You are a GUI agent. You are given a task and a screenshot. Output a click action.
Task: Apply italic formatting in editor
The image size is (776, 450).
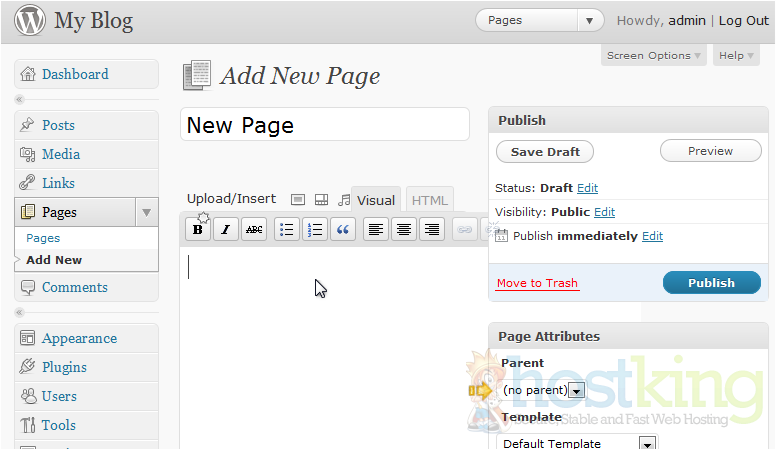point(226,230)
